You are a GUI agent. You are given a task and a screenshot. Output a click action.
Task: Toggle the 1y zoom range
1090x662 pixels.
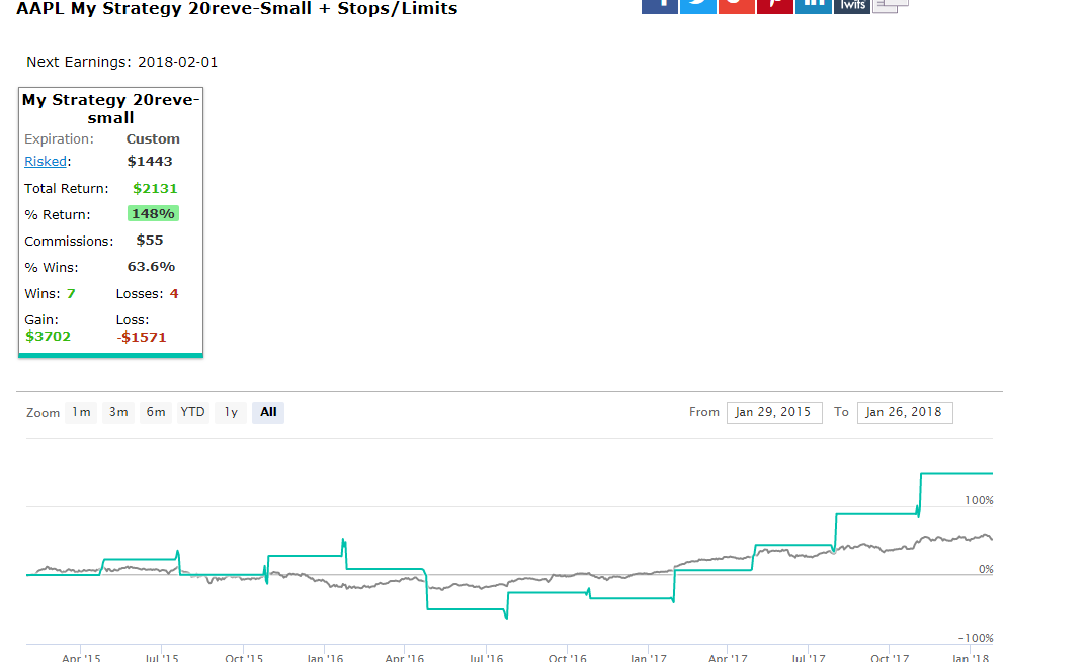pyautogui.click(x=230, y=412)
